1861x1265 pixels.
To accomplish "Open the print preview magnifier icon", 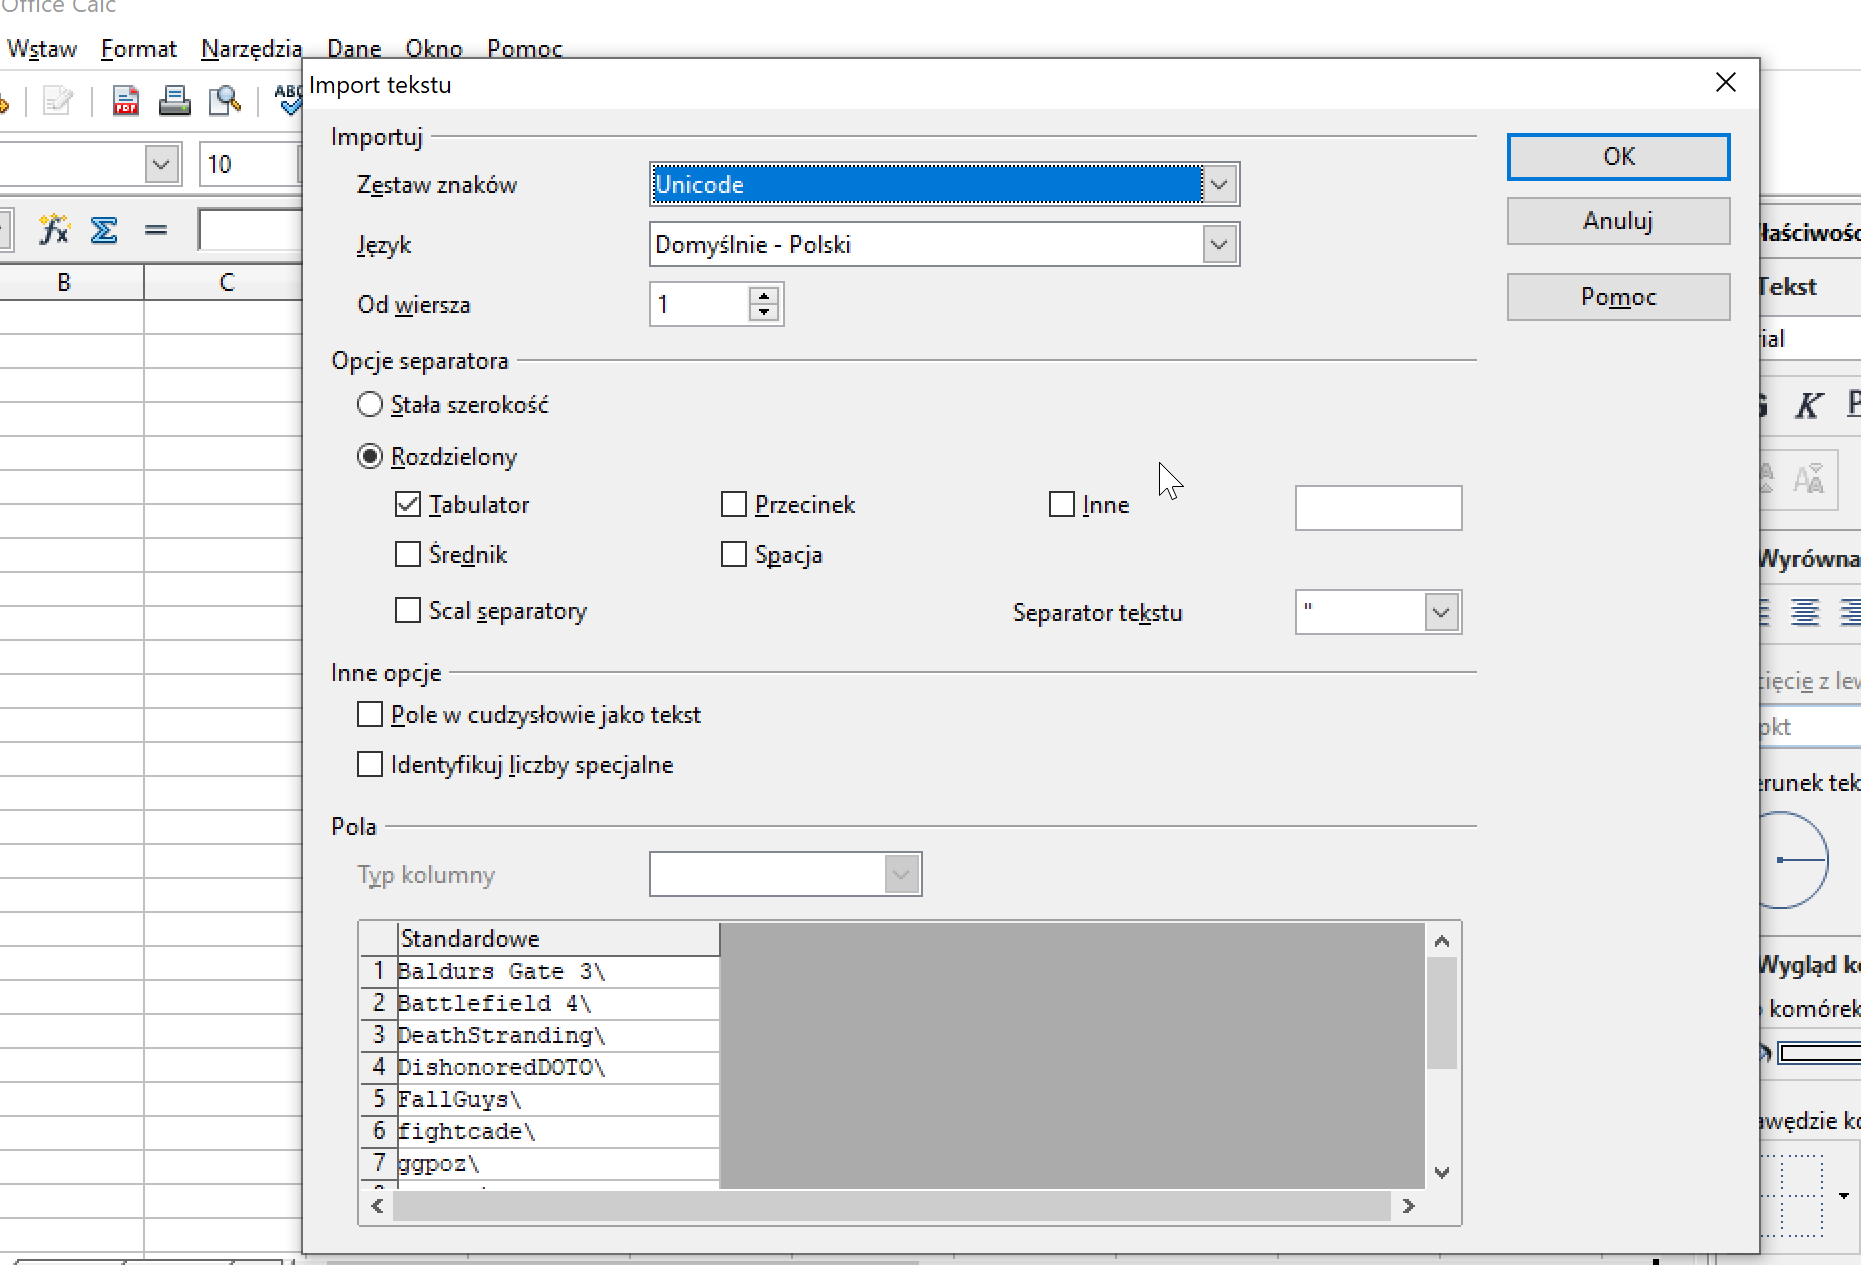I will pyautogui.click(x=225, y=101).
